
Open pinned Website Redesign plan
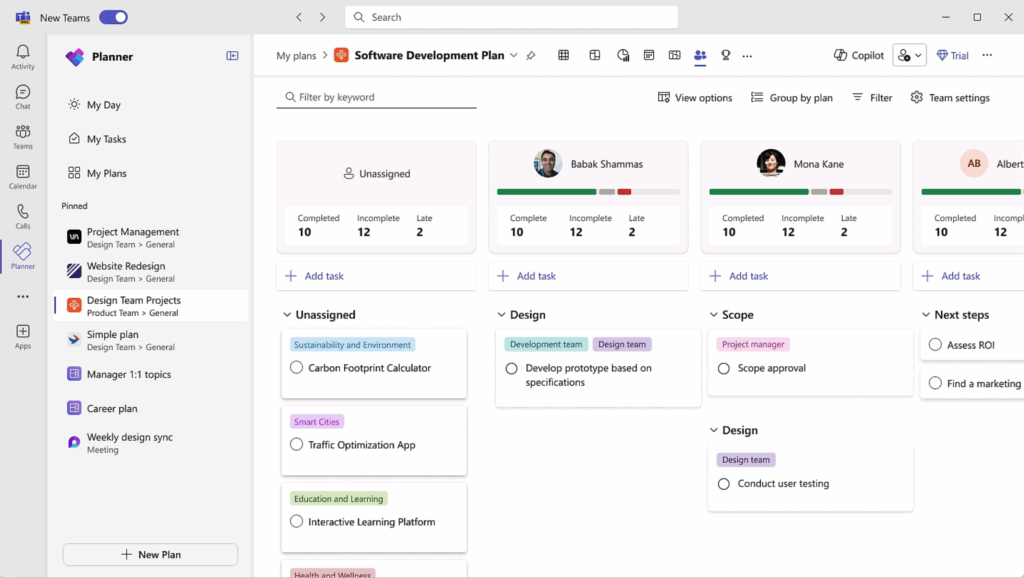point(150,272)
